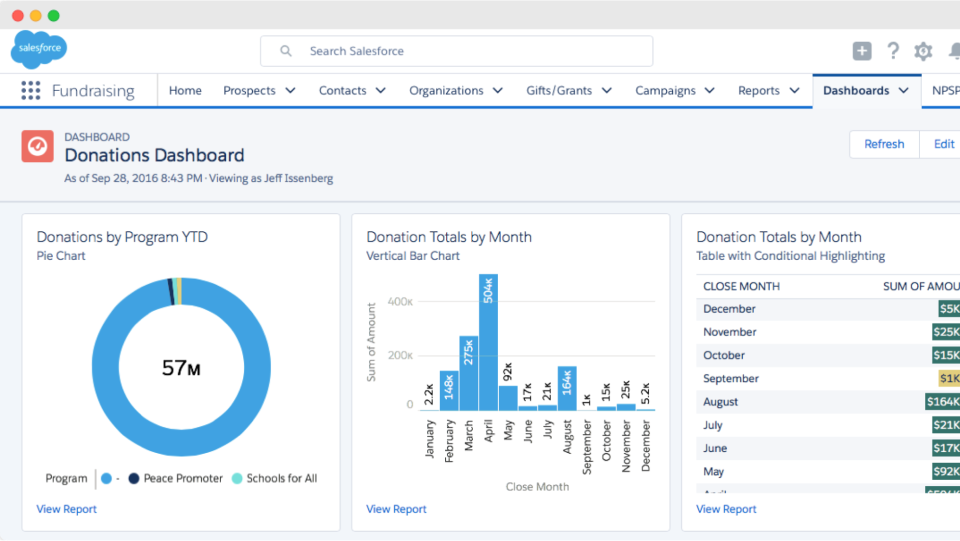This screenshot has width=960, height=541.
Task: Click the March 275K bar
Action: coord(468,373)
